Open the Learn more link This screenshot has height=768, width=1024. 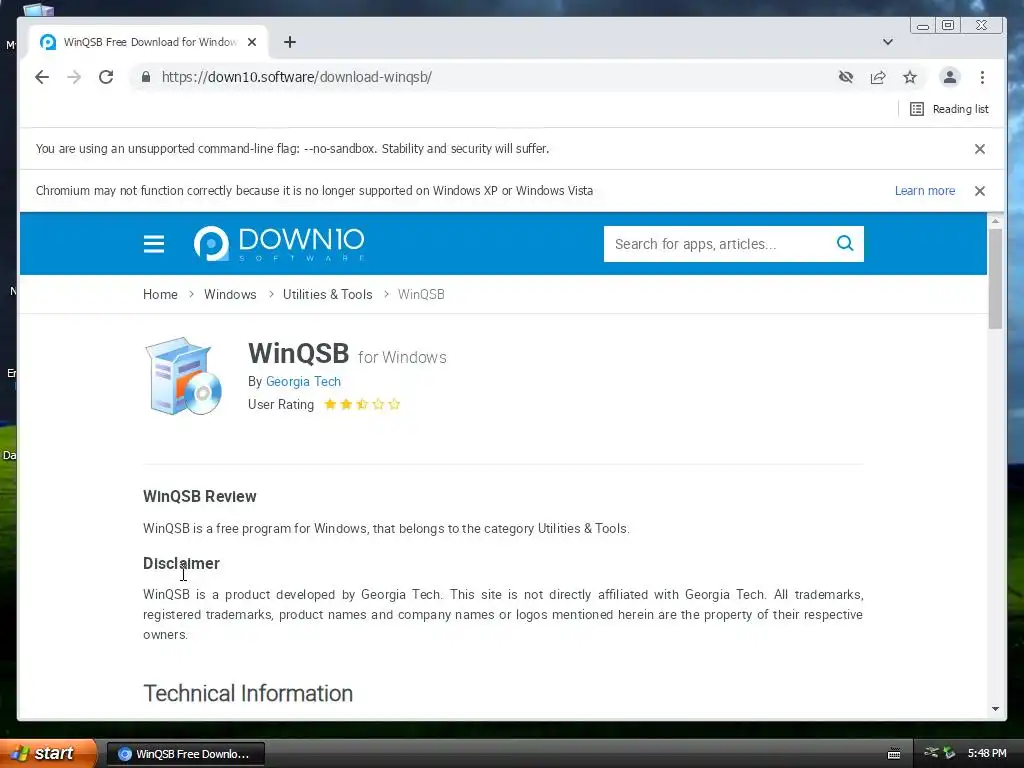point(925,191)
